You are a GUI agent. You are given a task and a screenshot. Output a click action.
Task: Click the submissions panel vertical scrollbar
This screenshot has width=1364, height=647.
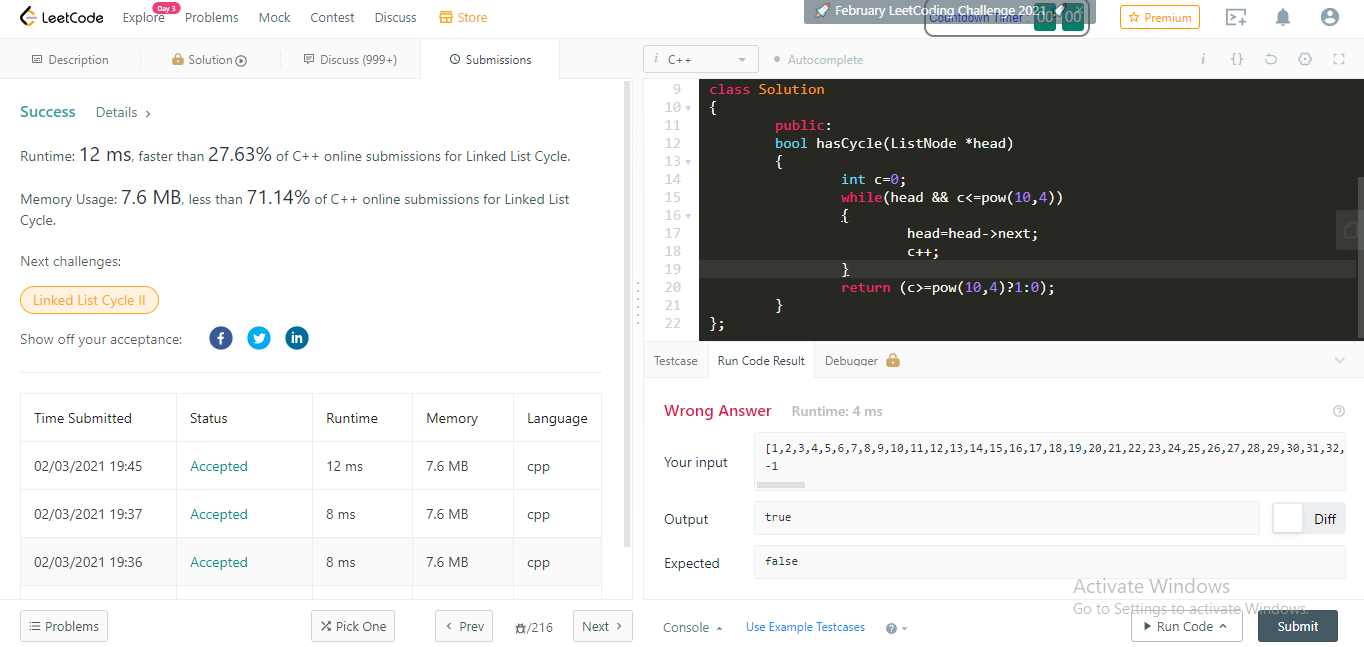click(627, 313)
